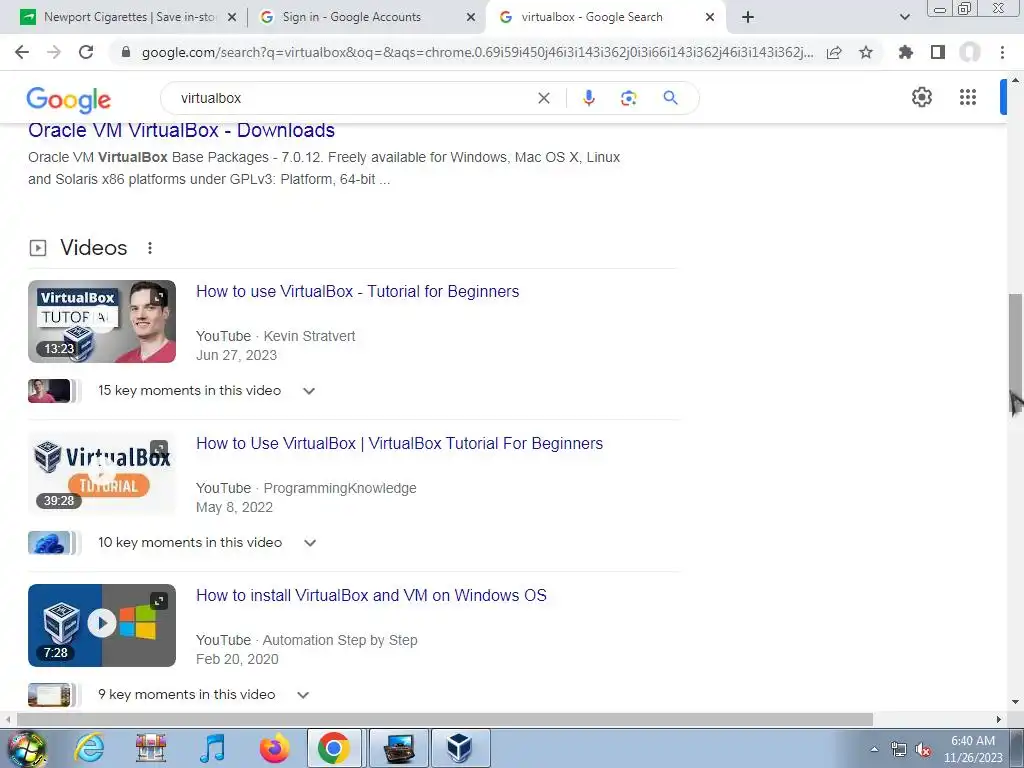Click the forward navigation arrow
The image size is (1024, 768).
54,52
